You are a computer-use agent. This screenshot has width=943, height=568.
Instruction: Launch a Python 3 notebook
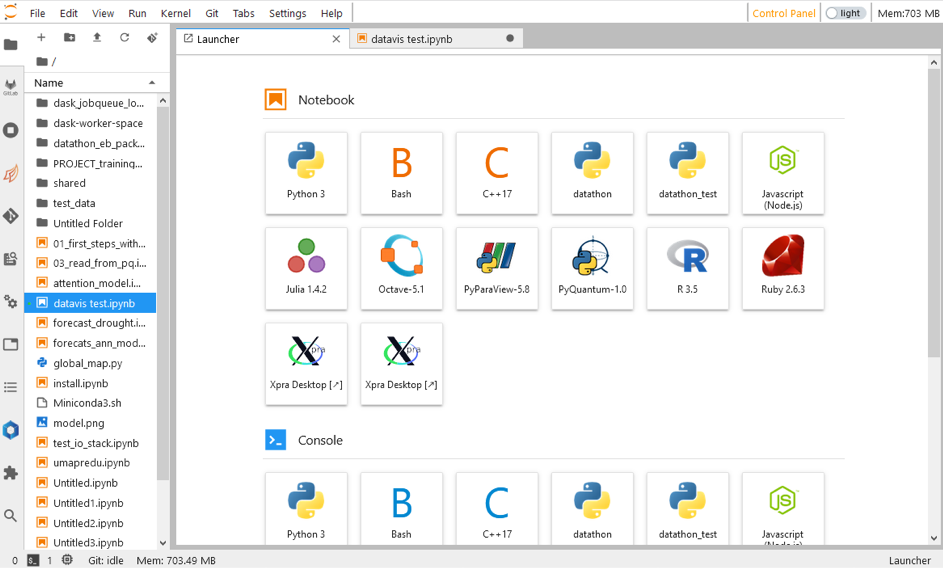[306, 173]
